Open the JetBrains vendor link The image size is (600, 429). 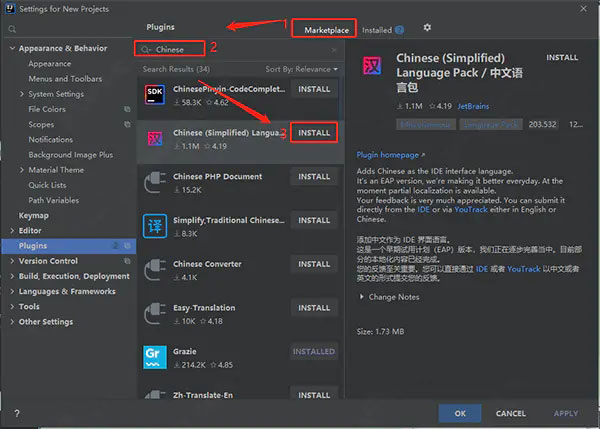(x=473, y=106)
